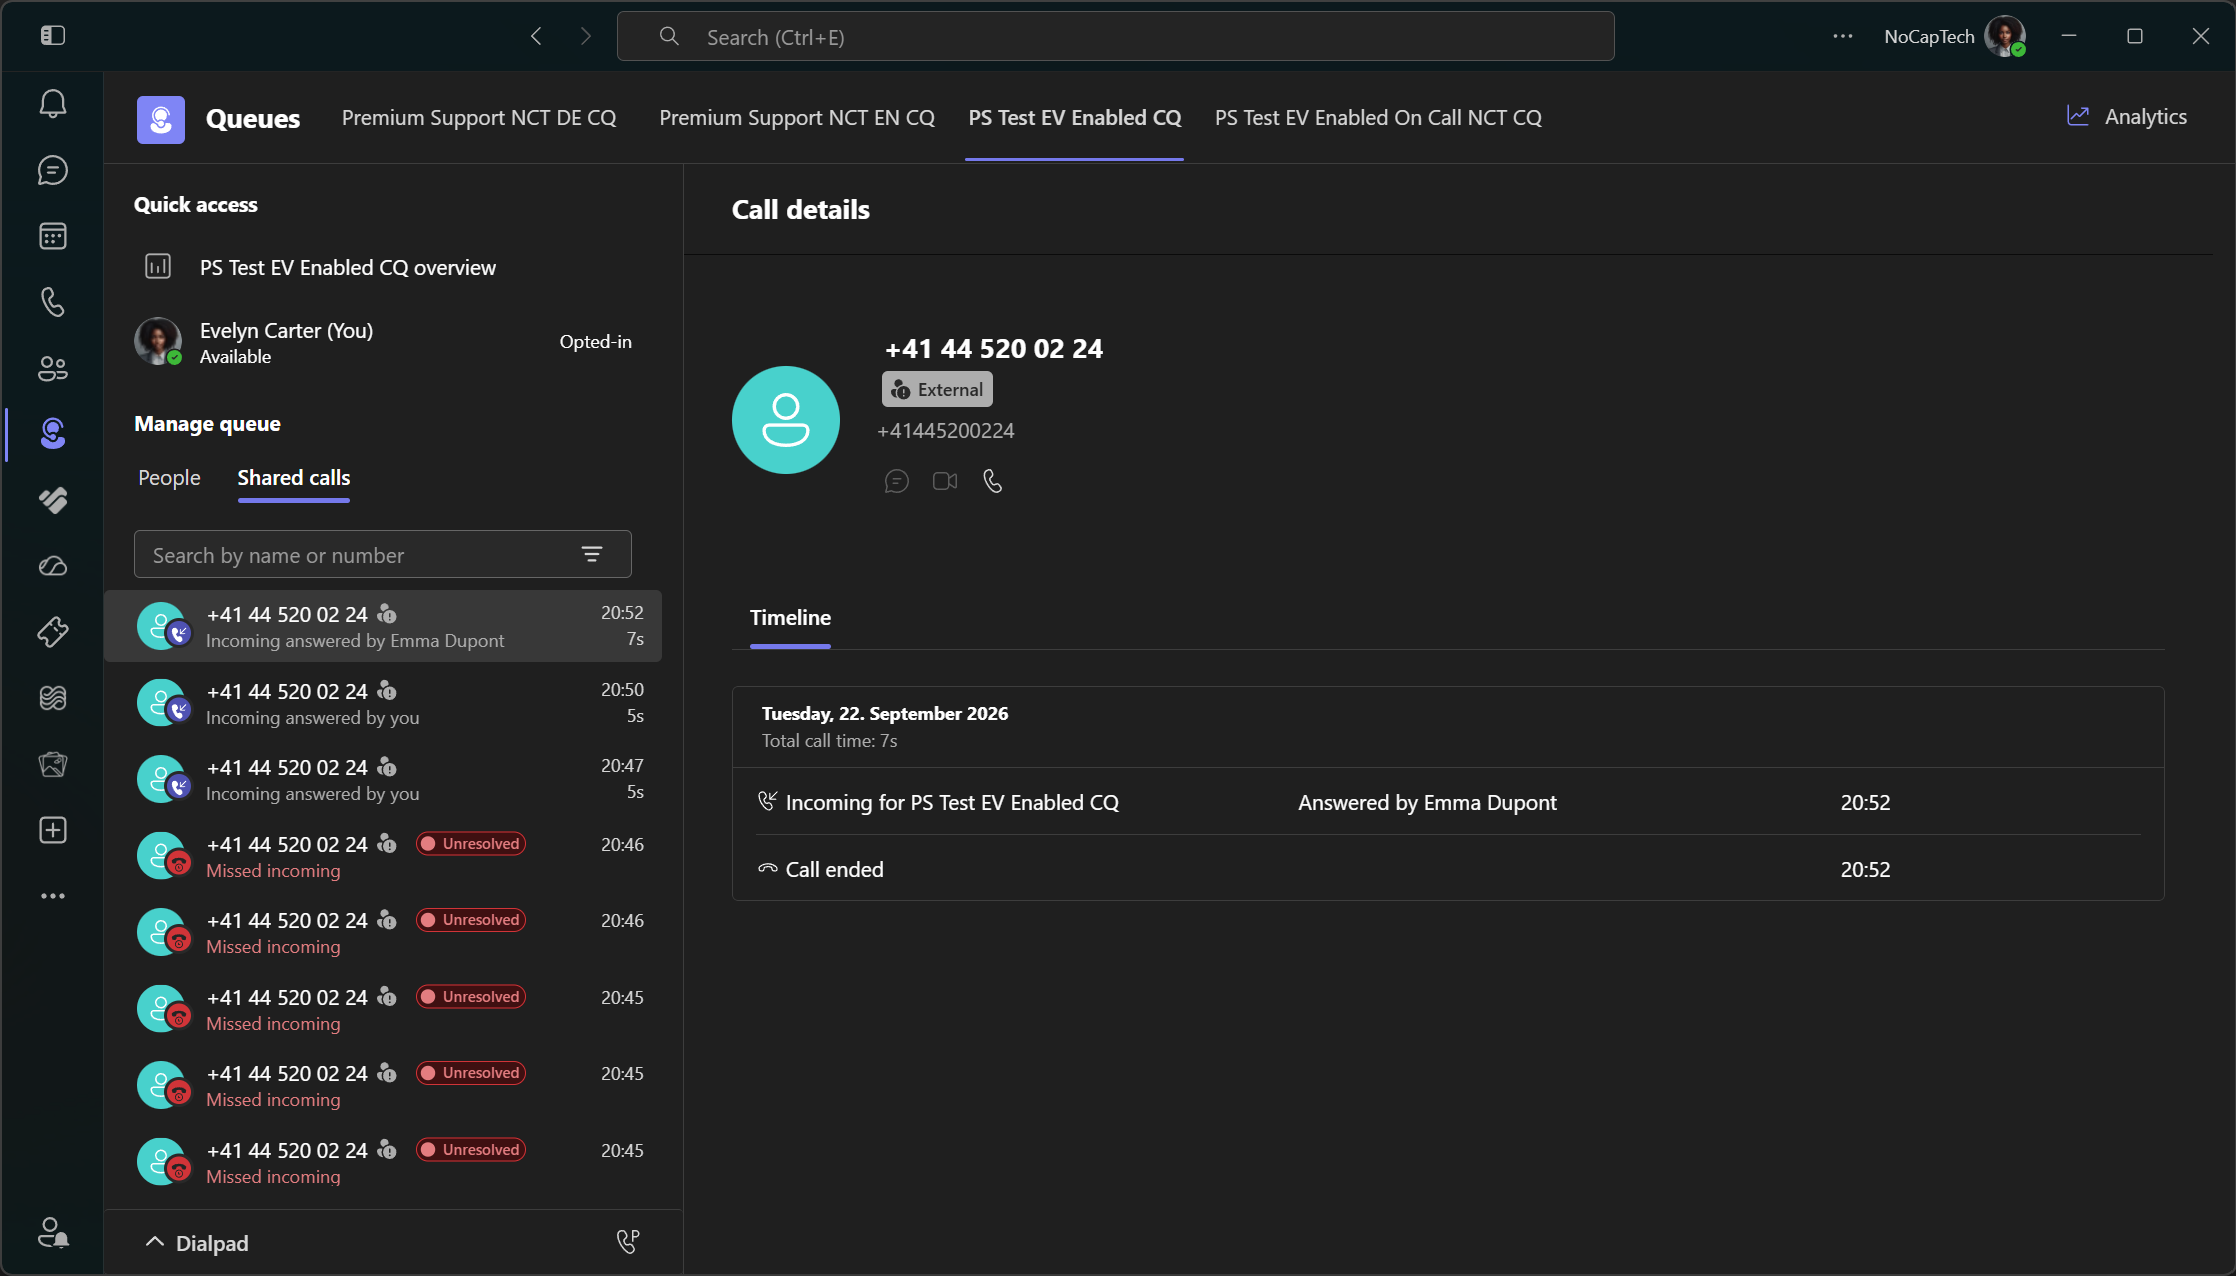Select the Shared calls tab
The height and width of the screenshot is (1276, 2236).
pos(294,478)
